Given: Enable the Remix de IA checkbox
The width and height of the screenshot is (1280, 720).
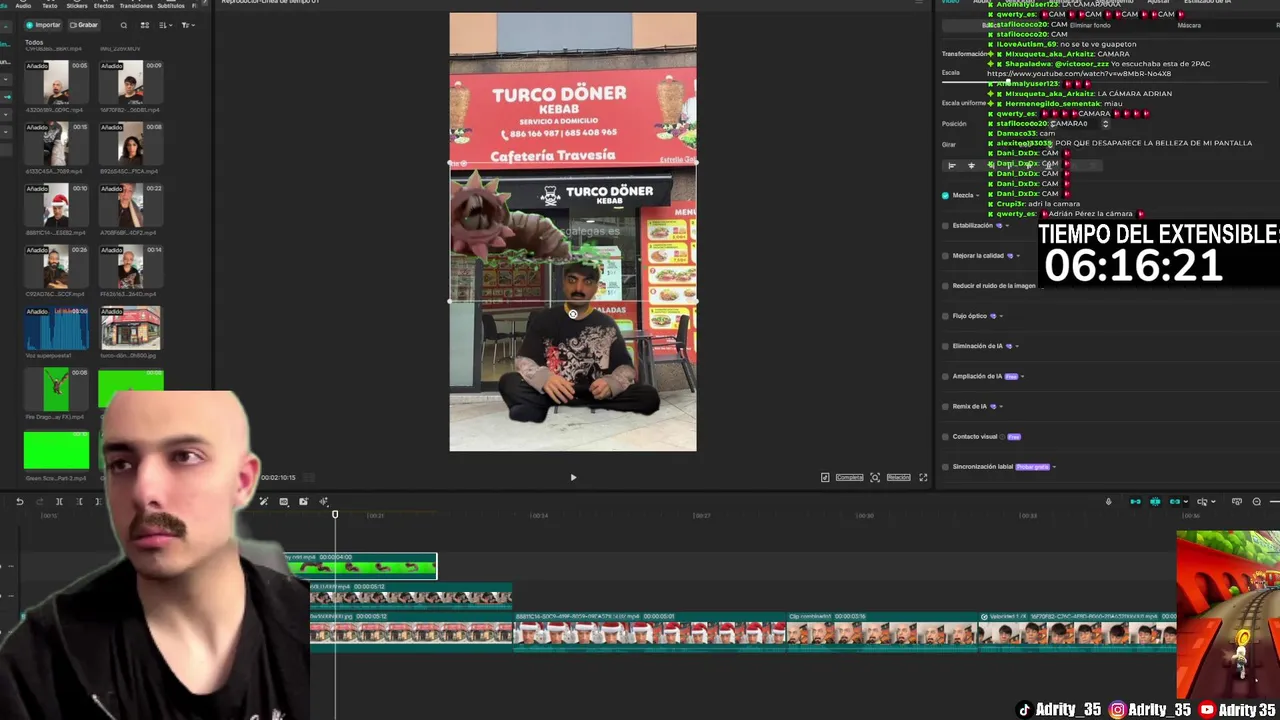Looking at the screenshot, I should [945, 407].
